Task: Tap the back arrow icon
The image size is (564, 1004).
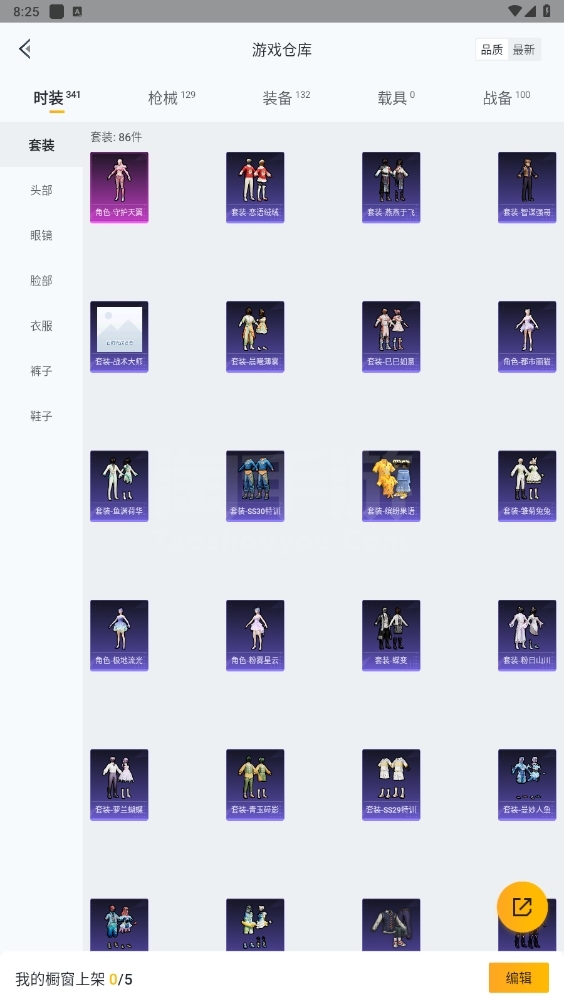Action: point(25,49)
